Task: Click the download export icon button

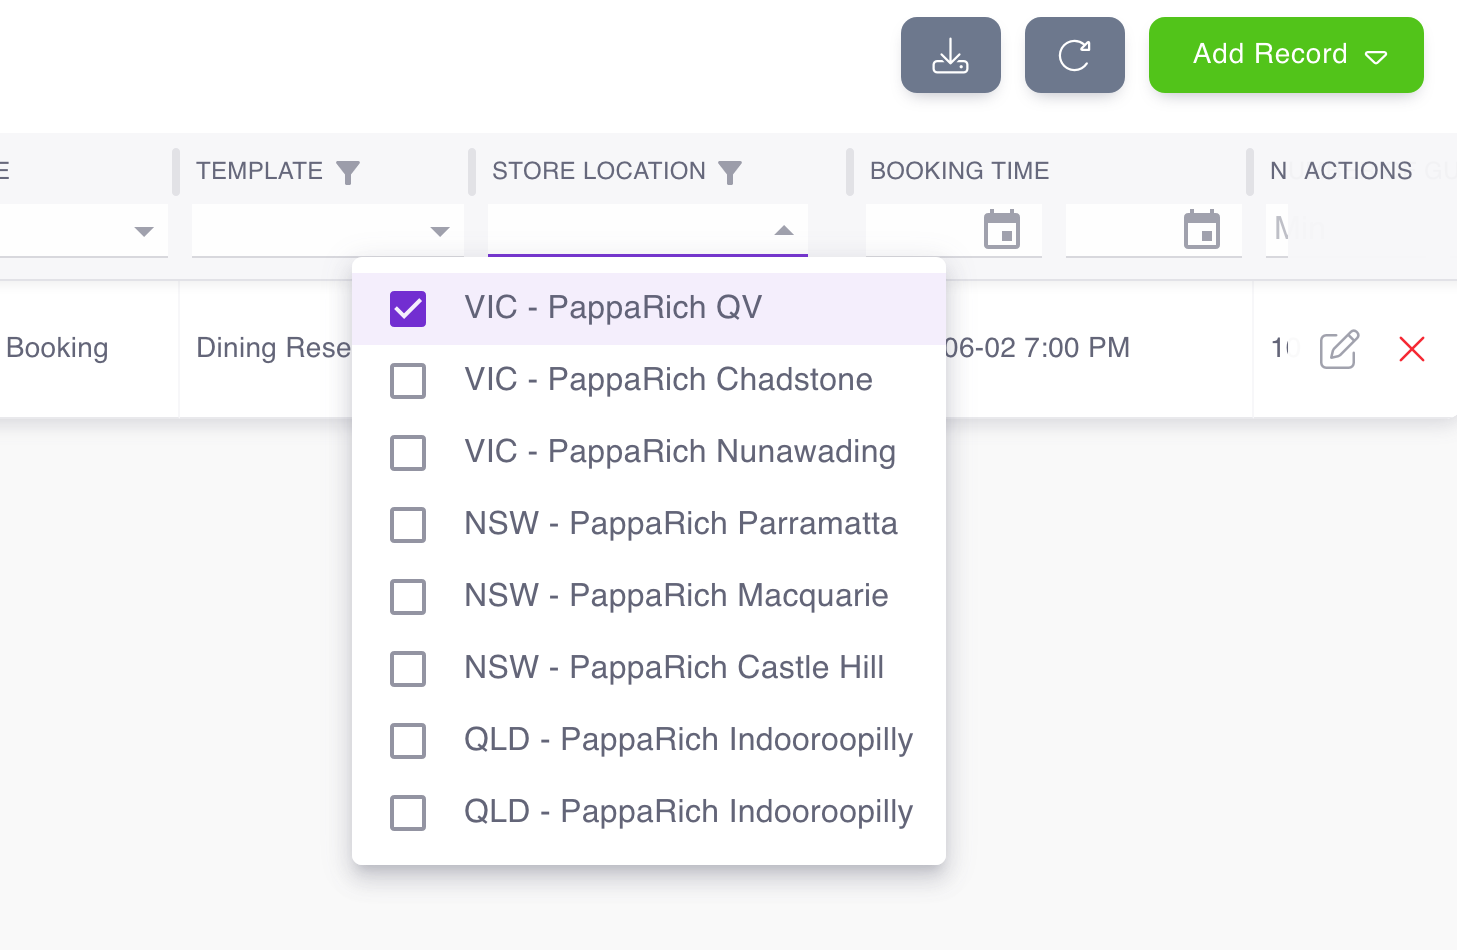Action: coord(950,55)
